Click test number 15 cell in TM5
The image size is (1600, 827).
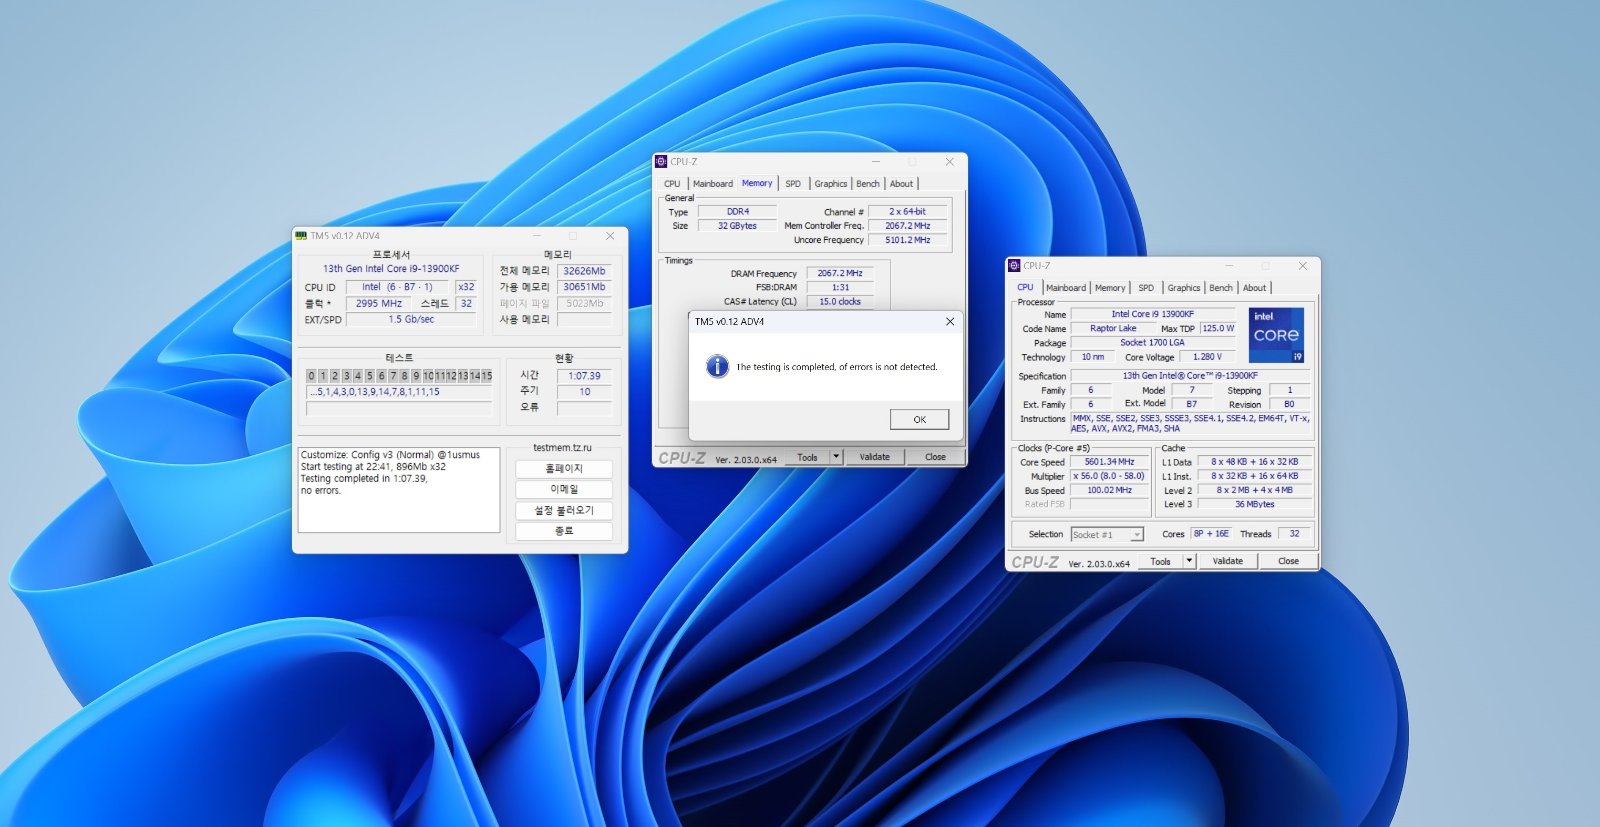pos(487,376)
